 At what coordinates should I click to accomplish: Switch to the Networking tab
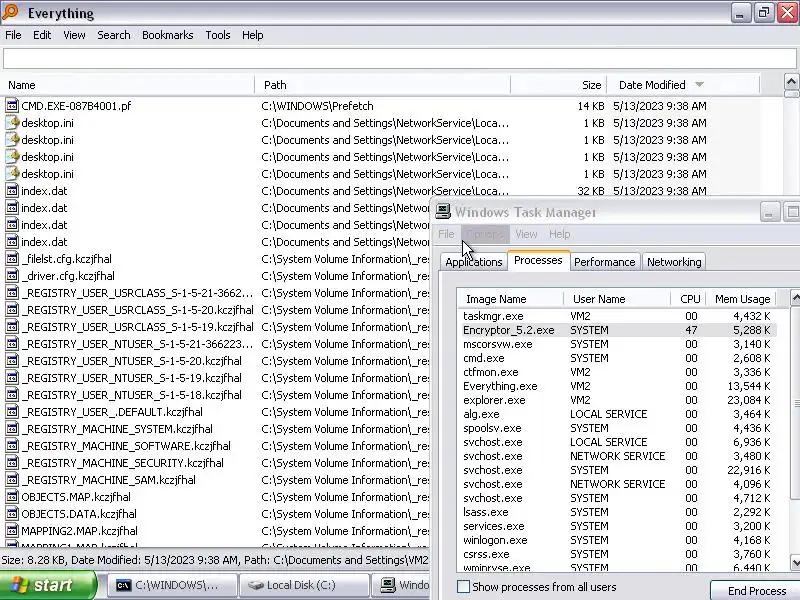point(674,262)
